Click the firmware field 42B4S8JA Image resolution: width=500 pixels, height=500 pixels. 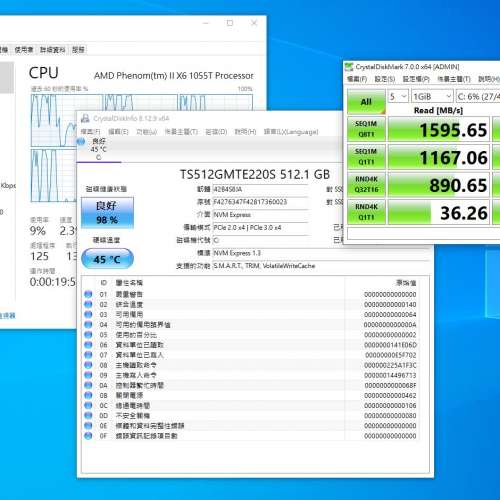(260, 189)
